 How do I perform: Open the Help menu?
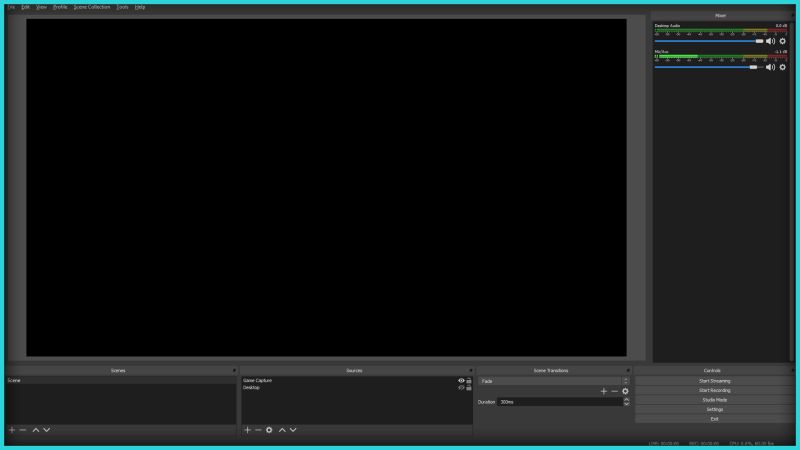[x=140, y=7]
